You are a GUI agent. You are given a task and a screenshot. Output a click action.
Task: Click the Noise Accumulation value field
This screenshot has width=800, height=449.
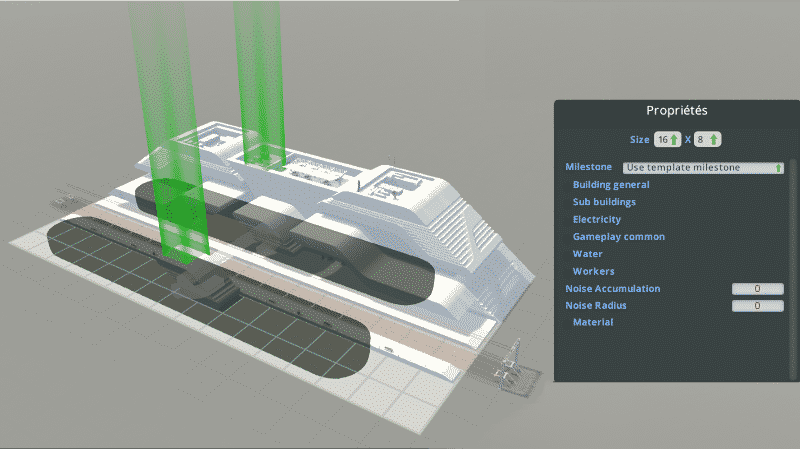(x=757, y=289)
